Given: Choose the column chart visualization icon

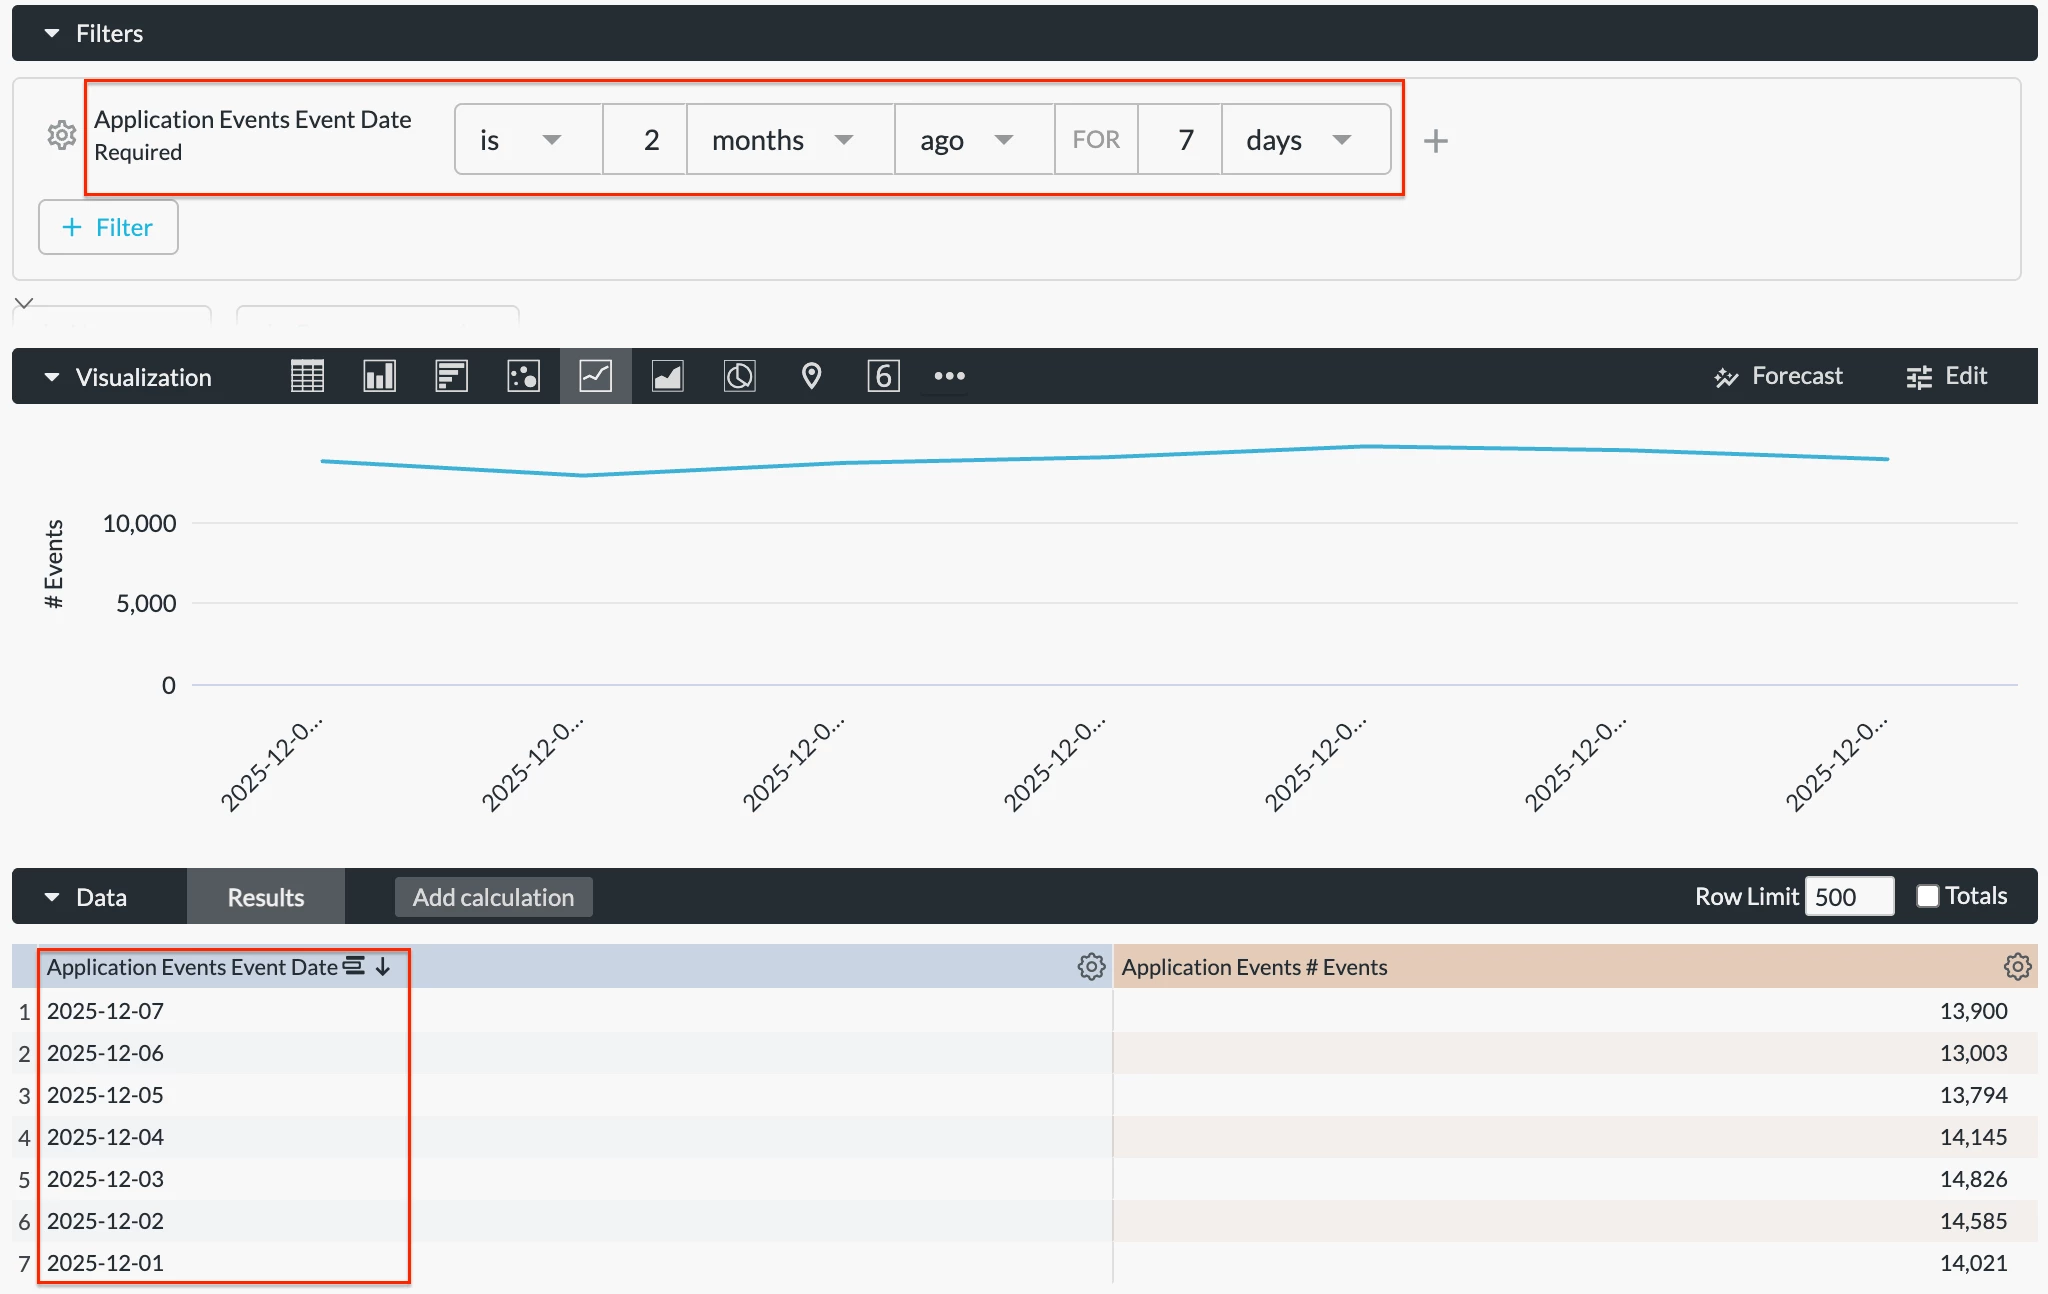Looking at the screenshot, I should click(x=379, y=376).
